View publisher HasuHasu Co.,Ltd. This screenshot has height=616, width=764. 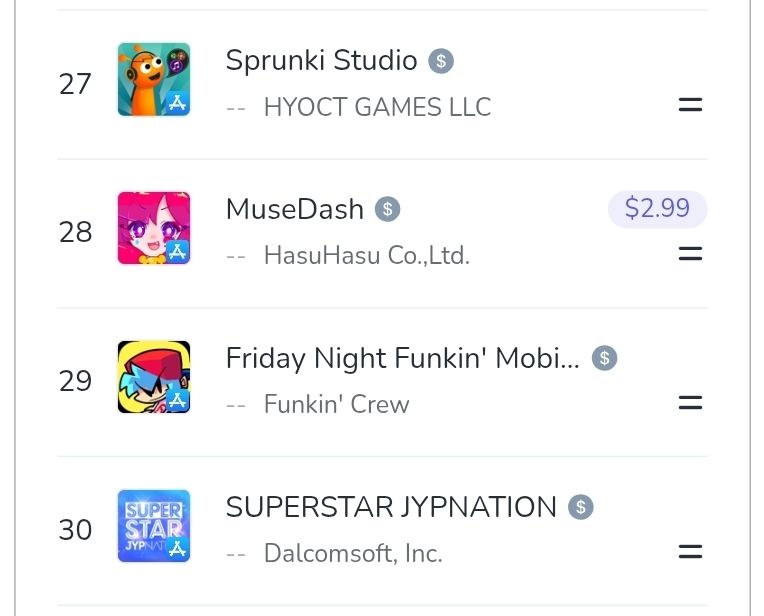(366, 256)
